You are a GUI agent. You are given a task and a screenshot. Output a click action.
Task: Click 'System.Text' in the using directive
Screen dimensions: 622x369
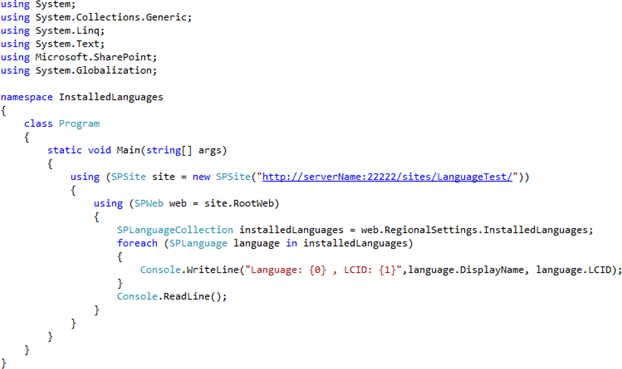pos(67,44)
